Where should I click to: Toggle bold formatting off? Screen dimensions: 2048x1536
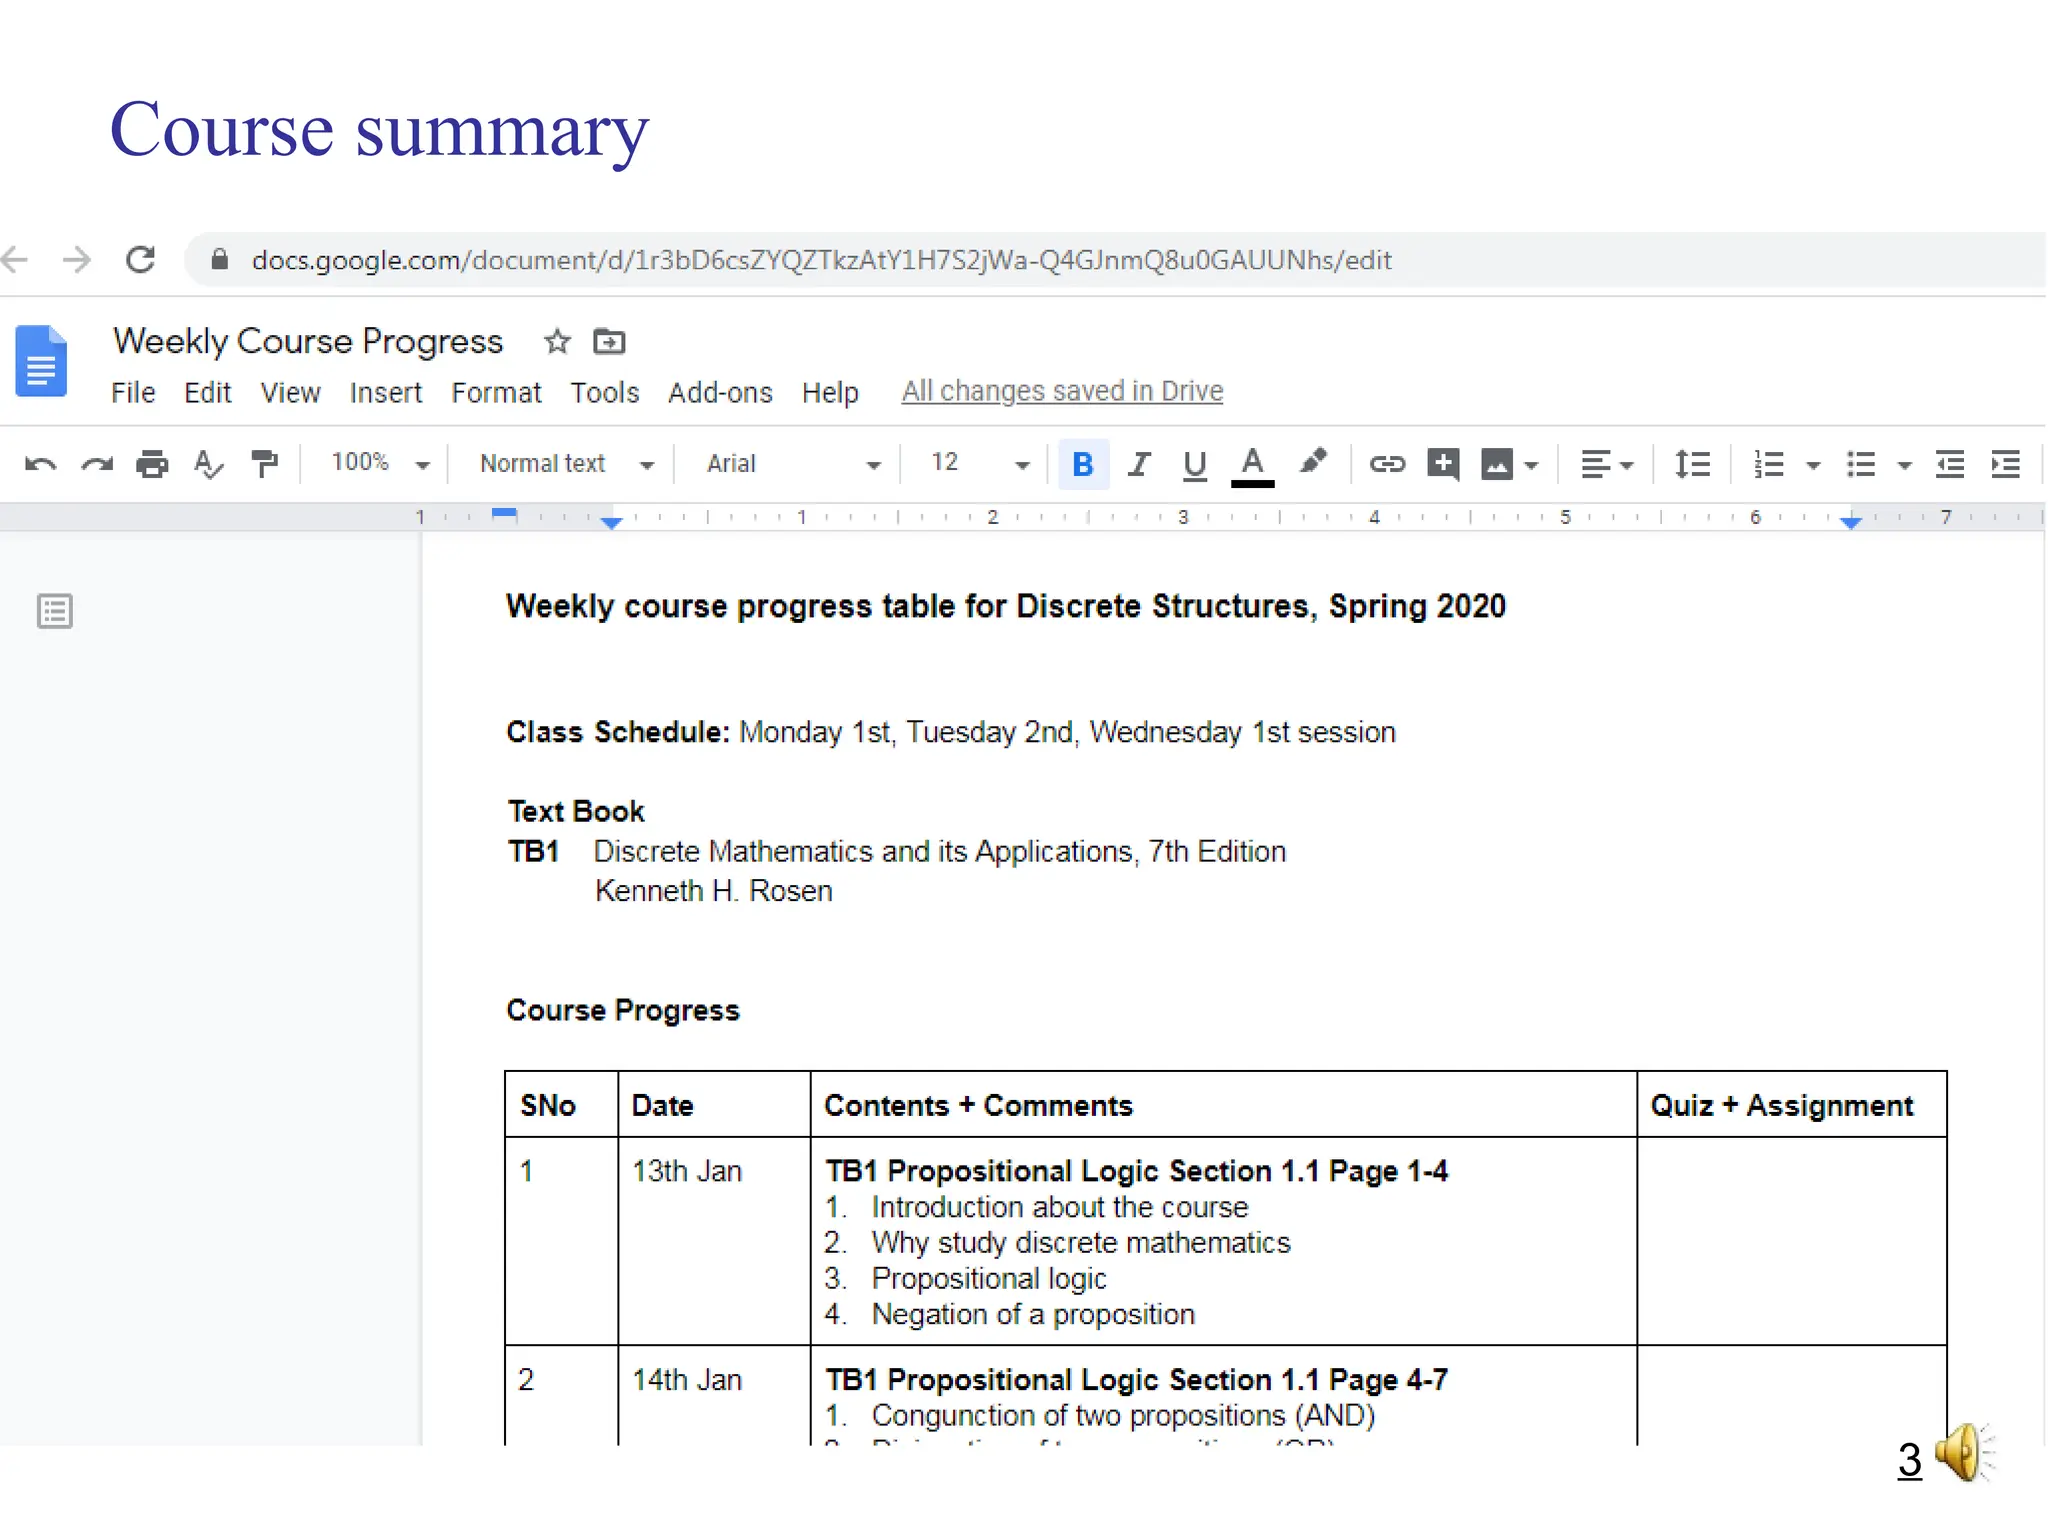(x=1082, y=464)
